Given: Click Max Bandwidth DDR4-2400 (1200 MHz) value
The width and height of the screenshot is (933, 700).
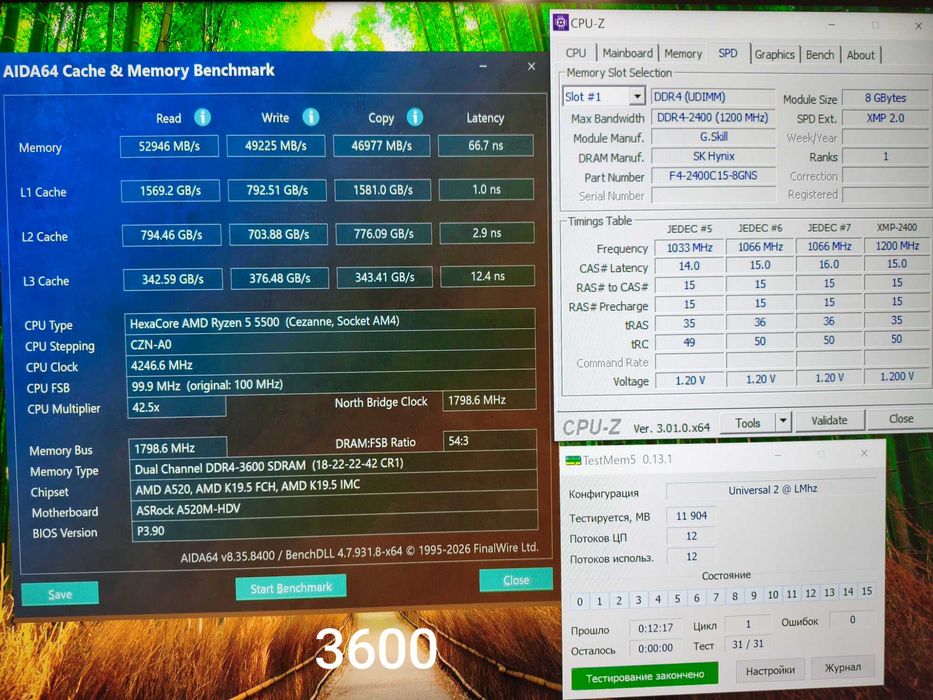Looking at the screenshot, I should [x=713, y=117].
